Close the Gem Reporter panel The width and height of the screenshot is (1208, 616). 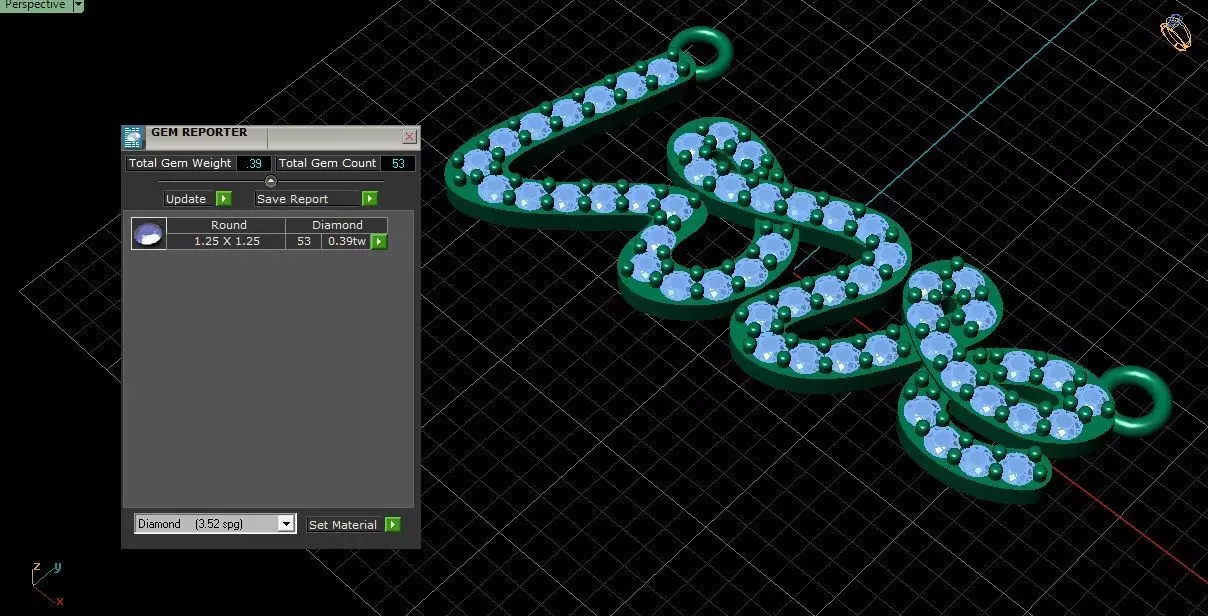(x=409, y=136)
